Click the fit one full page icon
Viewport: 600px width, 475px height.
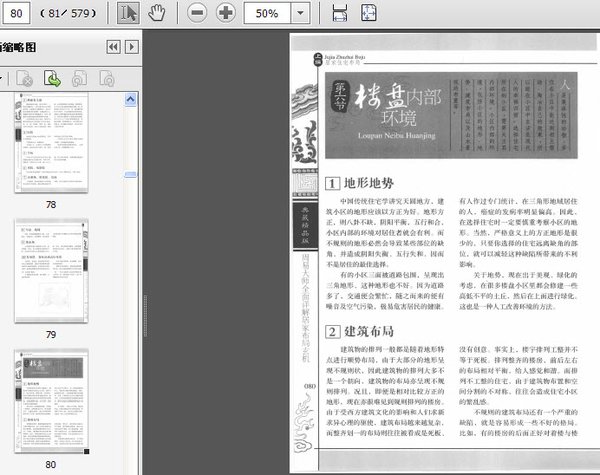click(x=370, y=14)
